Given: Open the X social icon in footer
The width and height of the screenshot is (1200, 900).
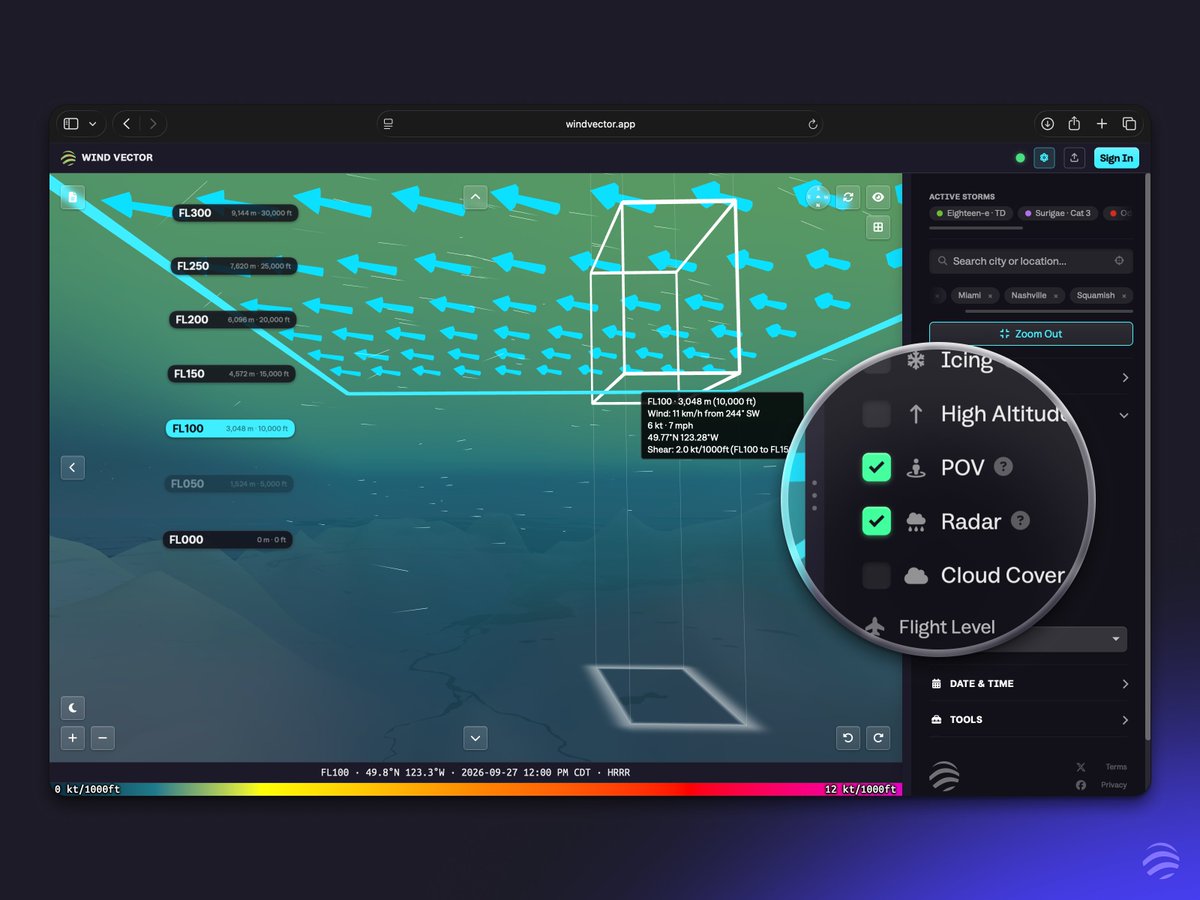Looking at the screenshot, I should point(1081,767).
